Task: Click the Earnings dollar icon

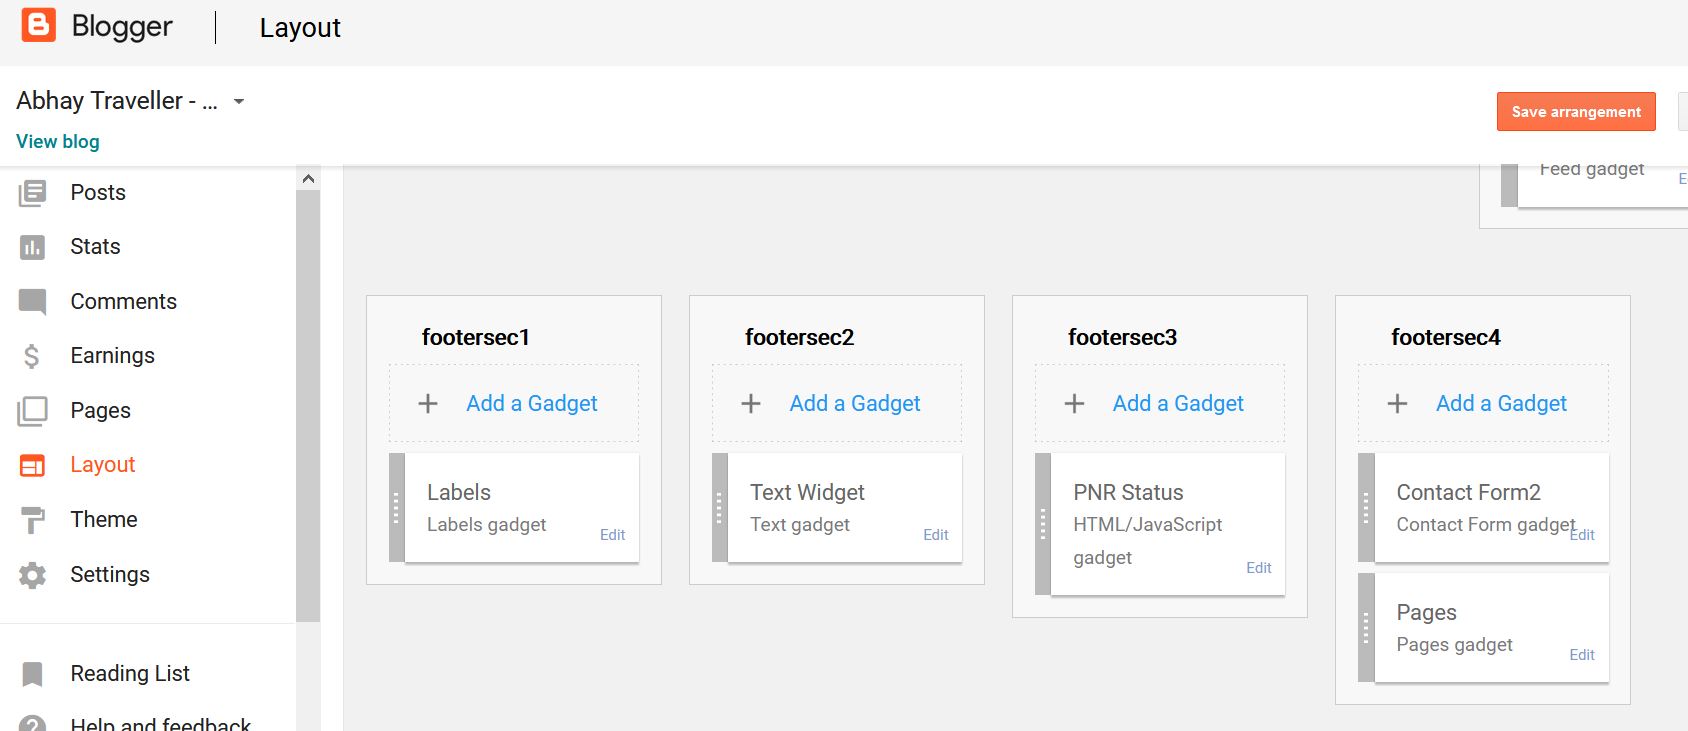Action: (x=32, y=356)
